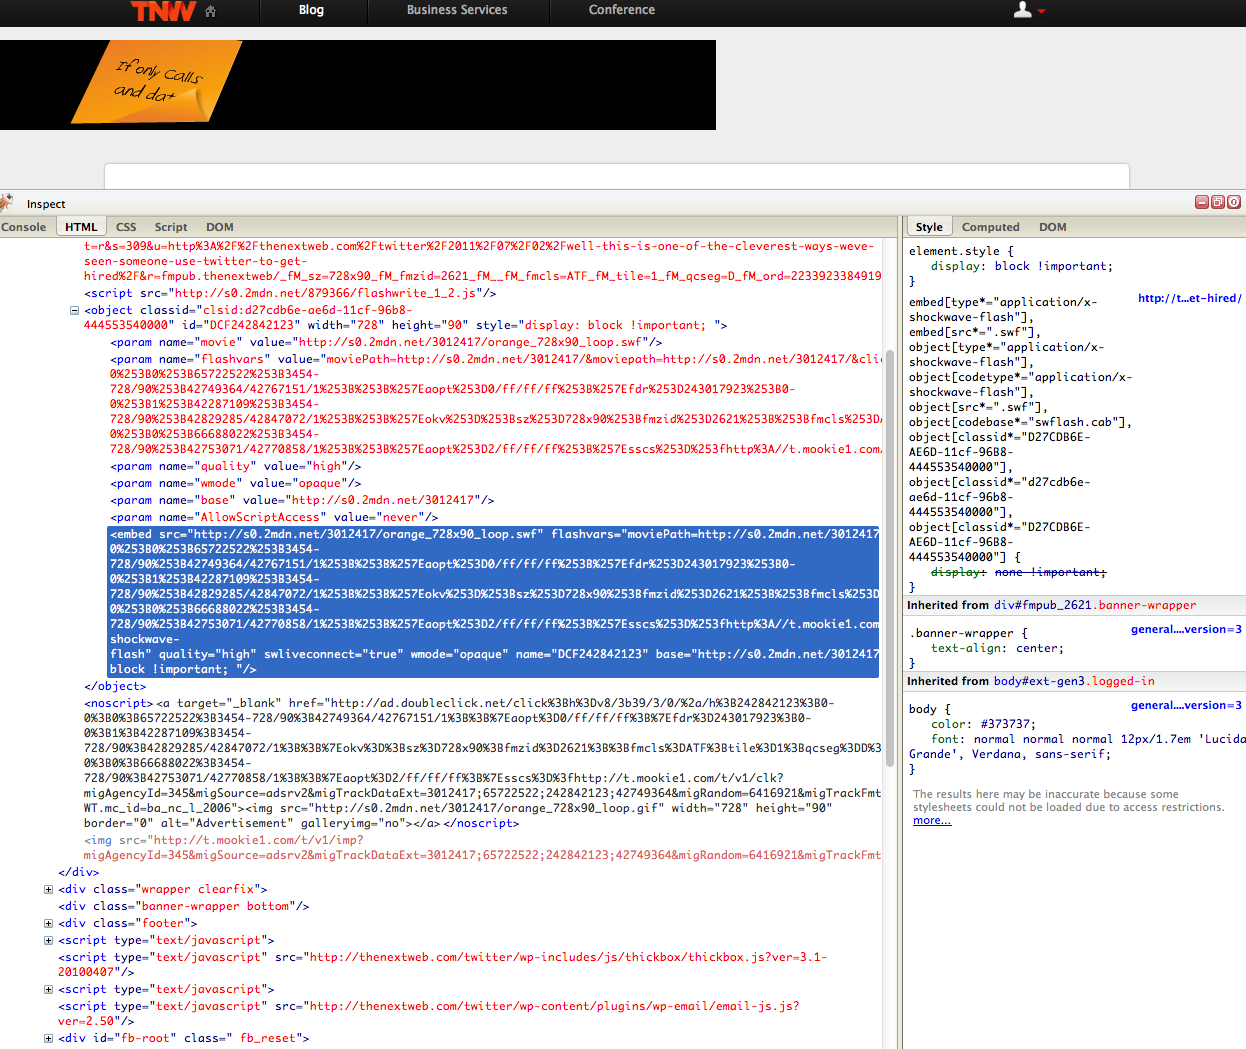This screenshot has width=1246, height=1049.
Task: Open stylesheet link beside body rule
Action: [x=1186, y=705]
